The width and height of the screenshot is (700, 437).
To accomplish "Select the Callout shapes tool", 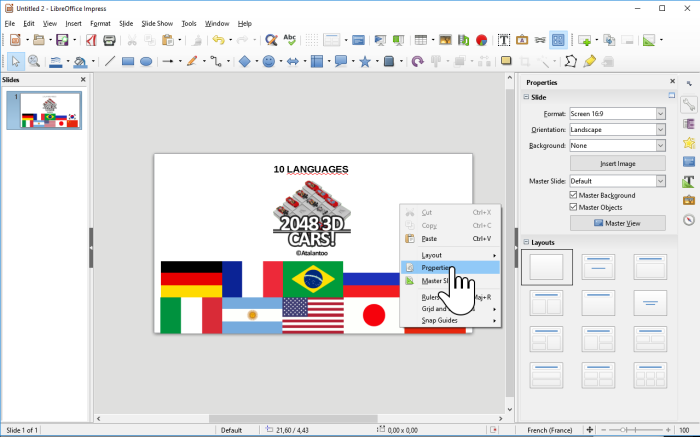I will pos(341,62).
